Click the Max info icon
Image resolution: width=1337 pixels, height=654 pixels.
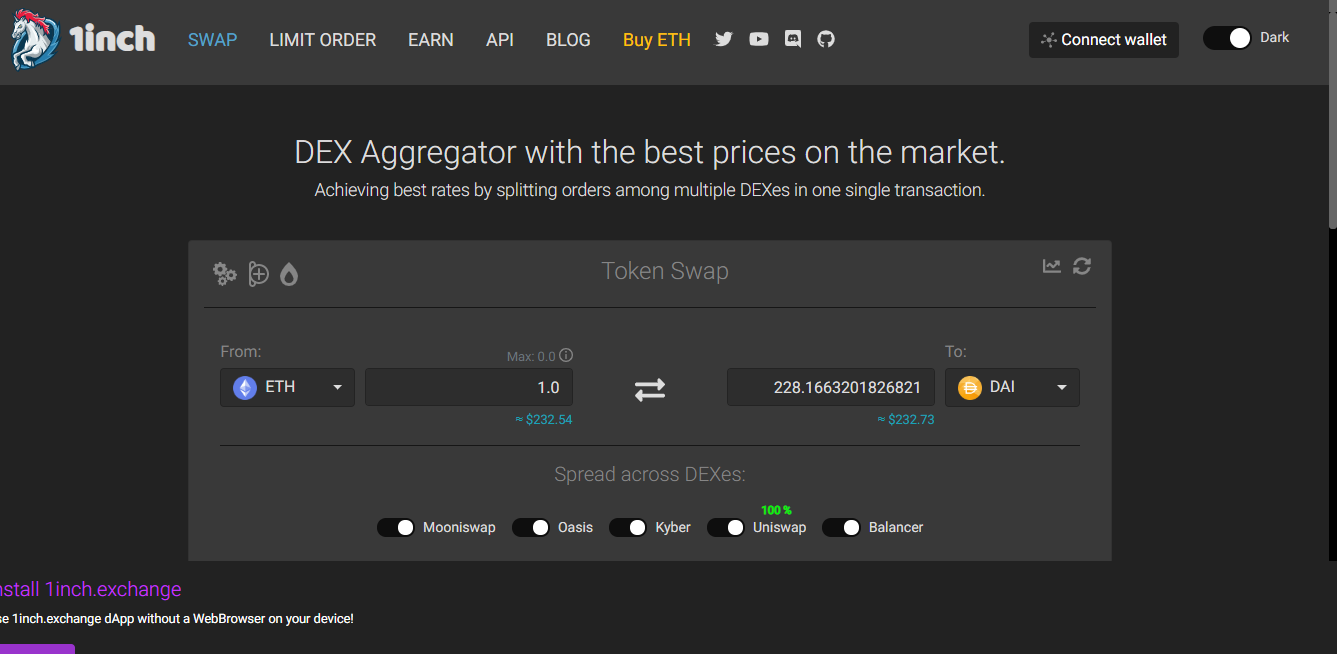tap(566, 355)
